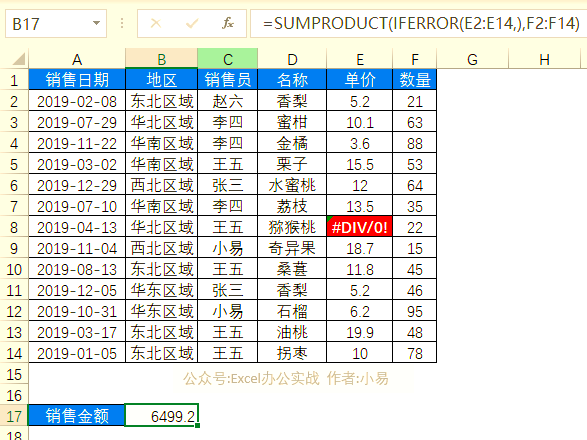Select the 金橘 product cell
Viewport: 587px width, 440px height.
click(292, 142)
